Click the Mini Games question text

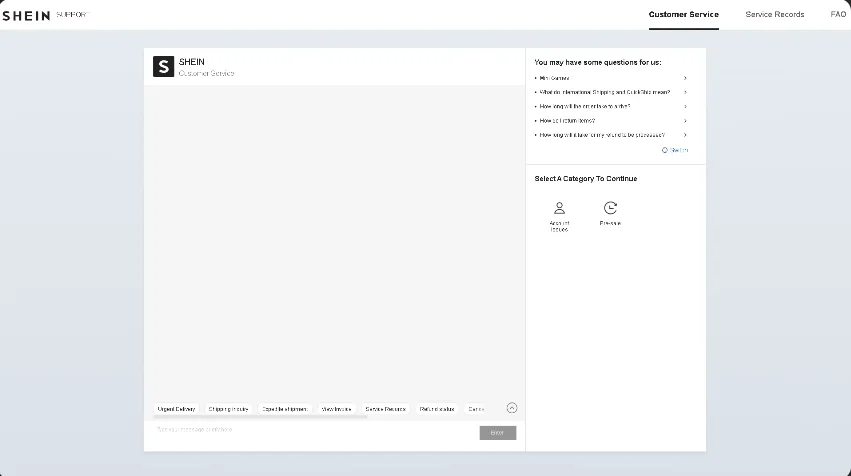pyautogui.click(x=554, y=78)
